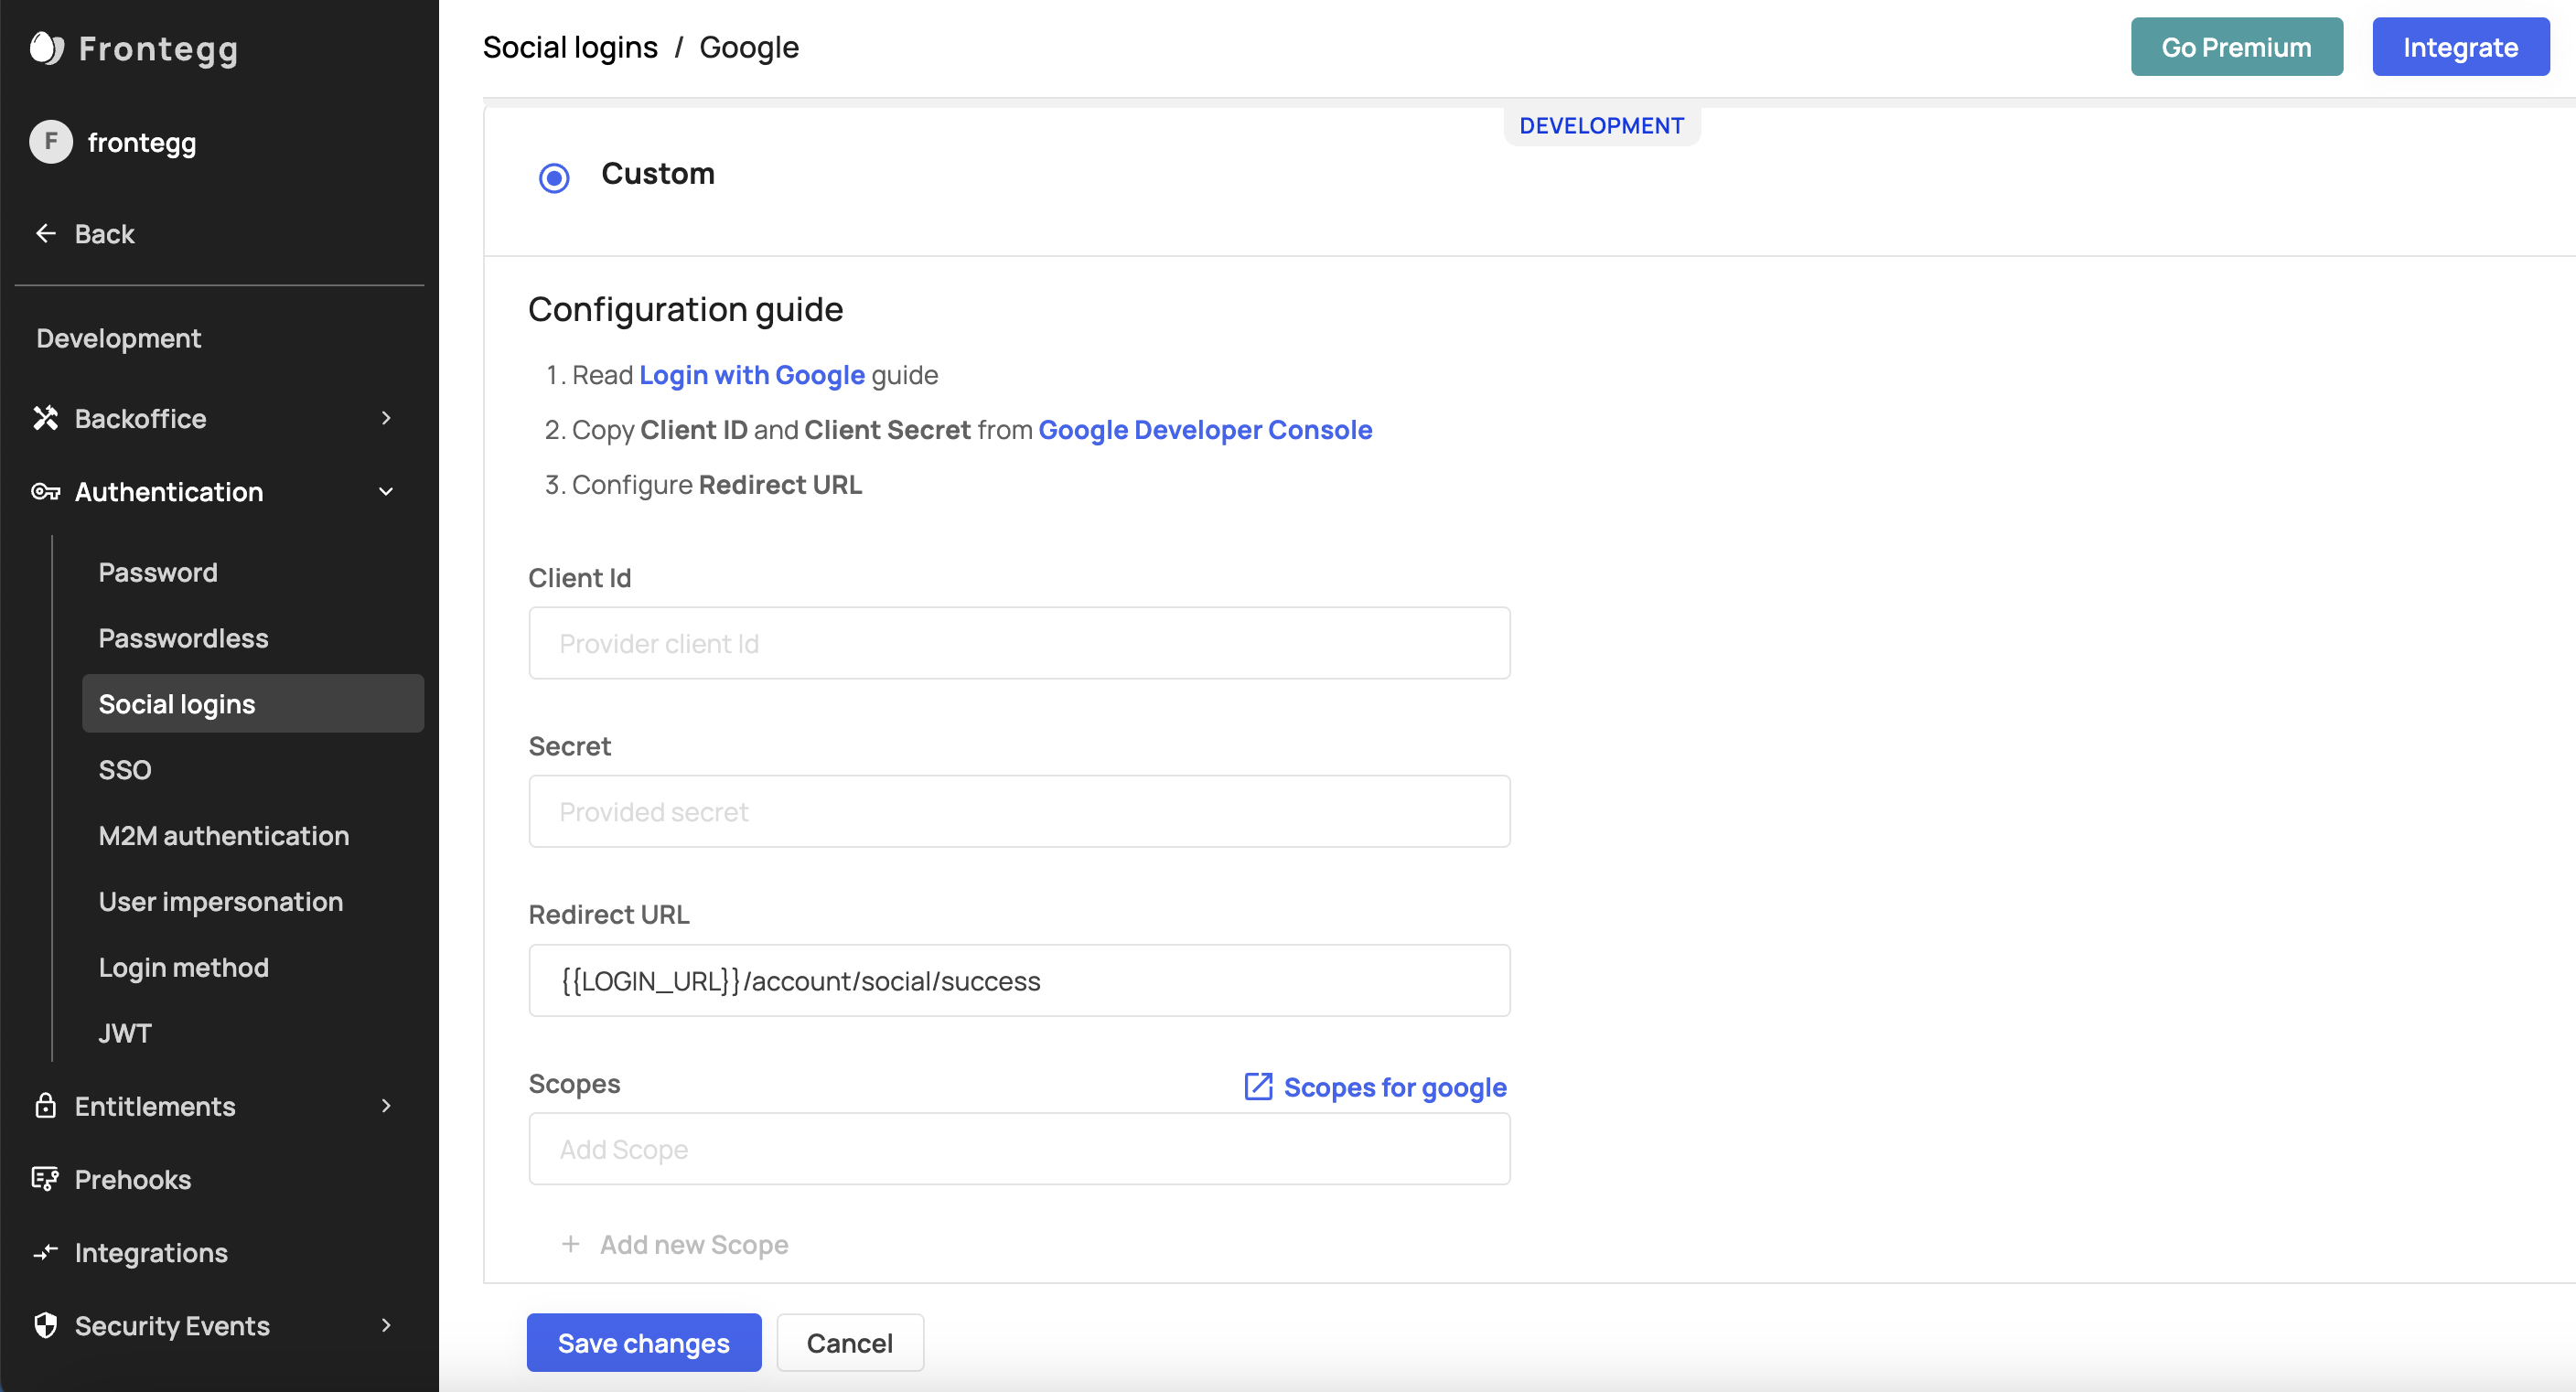The width and height of the screenshot is (2576, 1392).
Task: Focus the Provider client Id field
Action: tap(1018, 643)
